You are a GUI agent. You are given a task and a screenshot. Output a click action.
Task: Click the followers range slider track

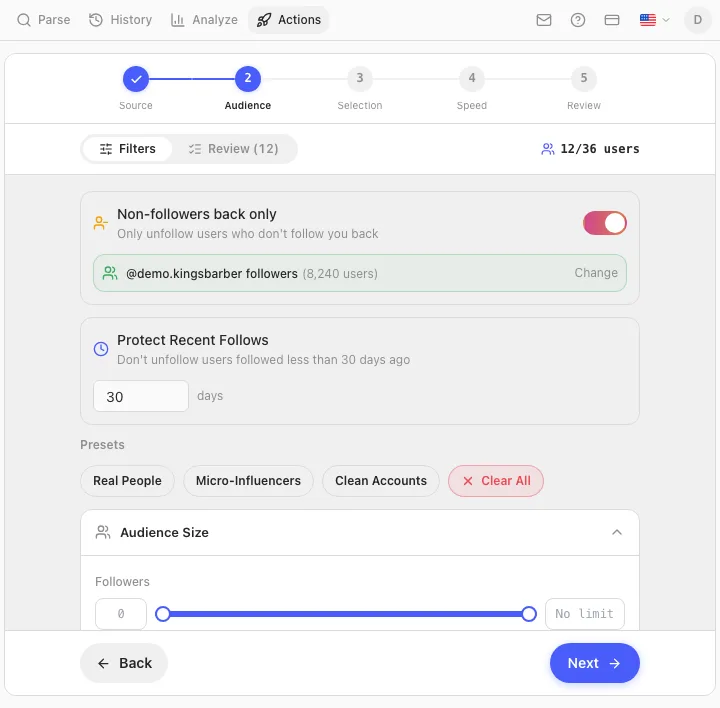point(346,614)
